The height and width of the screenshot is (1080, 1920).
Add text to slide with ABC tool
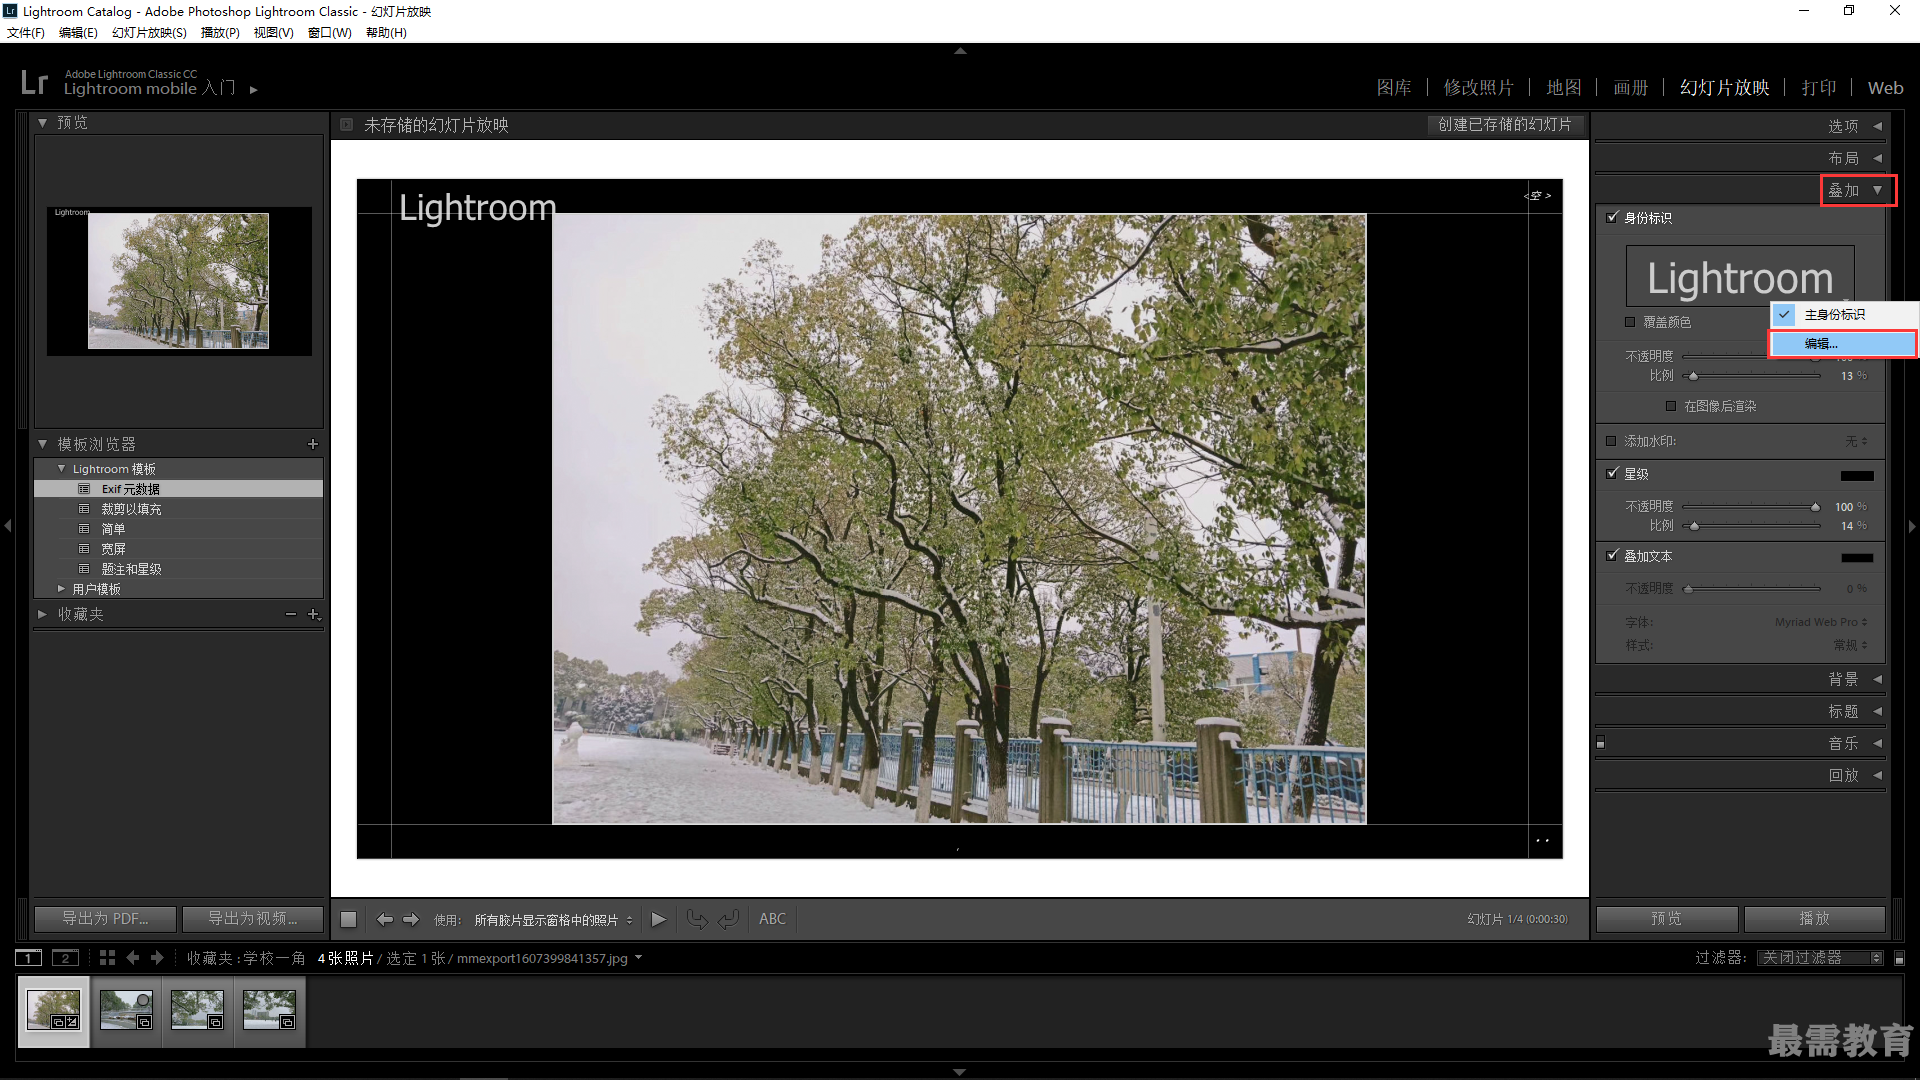(x=772, y=919)
